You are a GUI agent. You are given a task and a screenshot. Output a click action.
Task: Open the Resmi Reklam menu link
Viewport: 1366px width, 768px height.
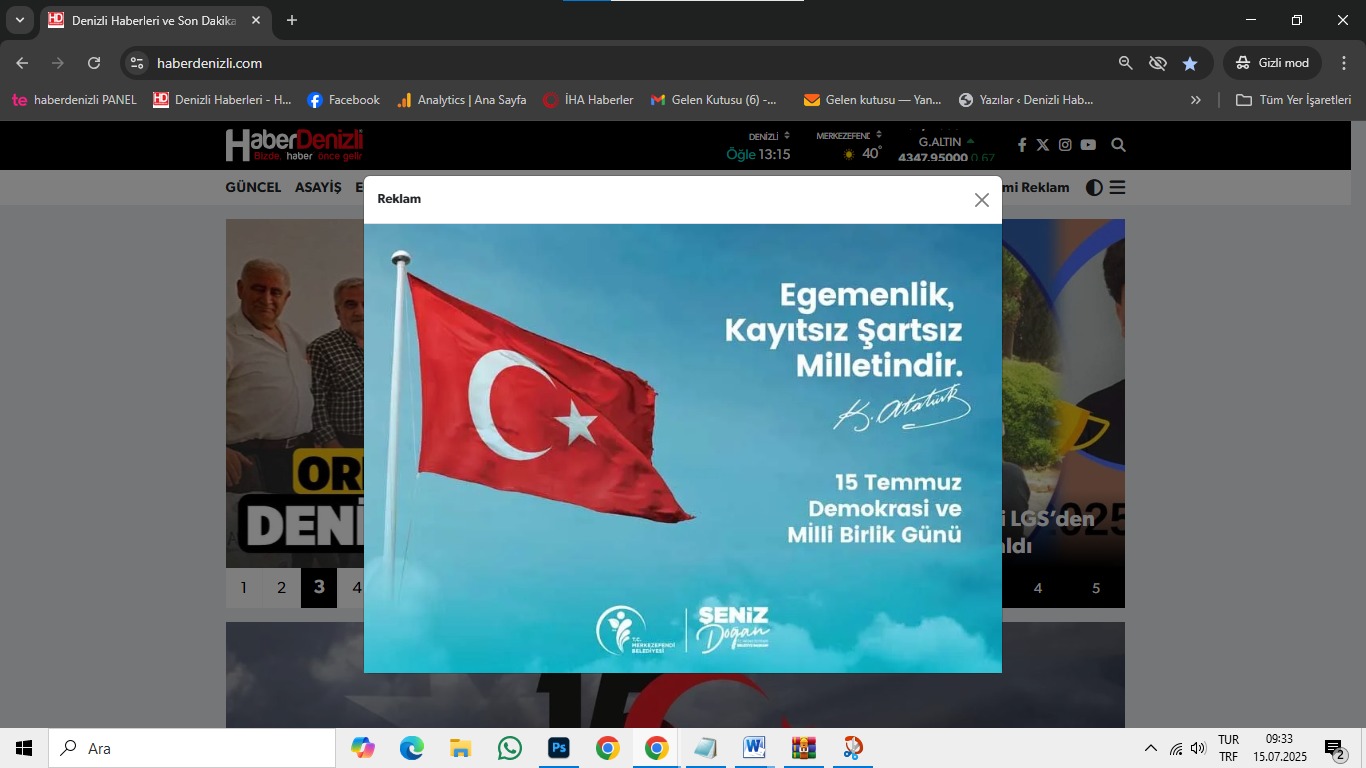point(1035,187)
